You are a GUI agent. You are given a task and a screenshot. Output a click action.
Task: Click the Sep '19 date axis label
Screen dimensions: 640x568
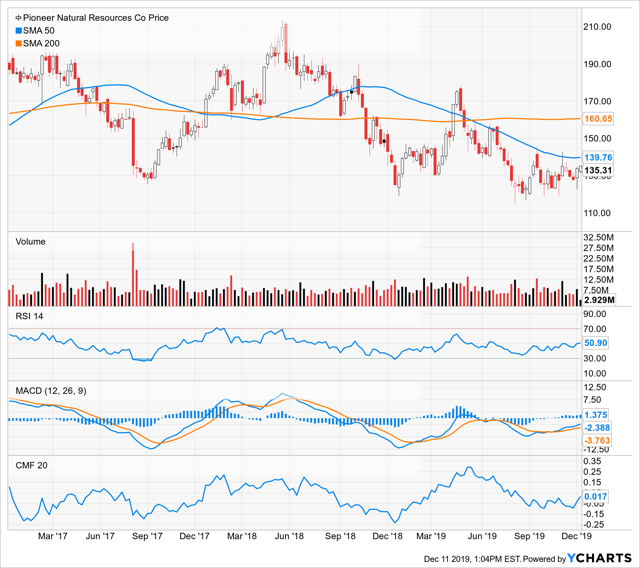[529, 536]
